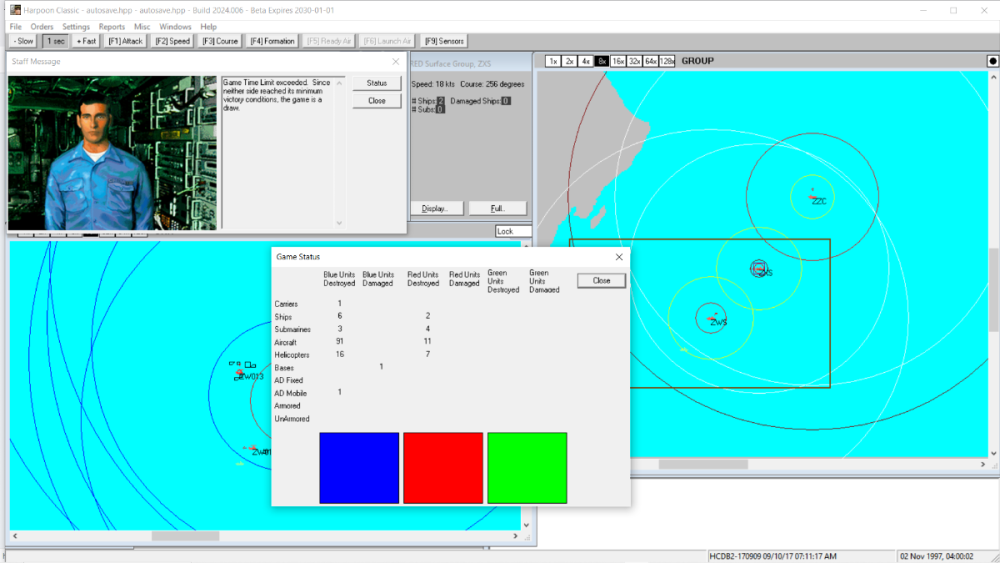
Task: Close the Game Status dialog with Close button
Action: (601, 281)
